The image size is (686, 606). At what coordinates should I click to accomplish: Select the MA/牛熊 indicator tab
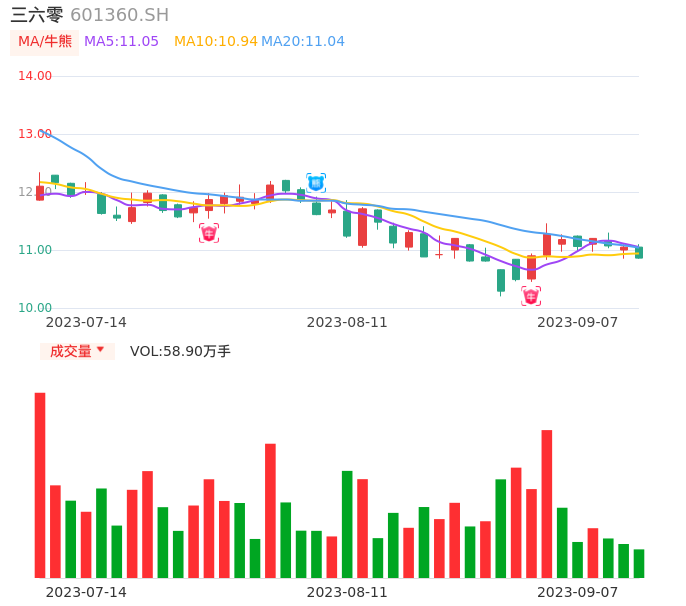point(45,42)
